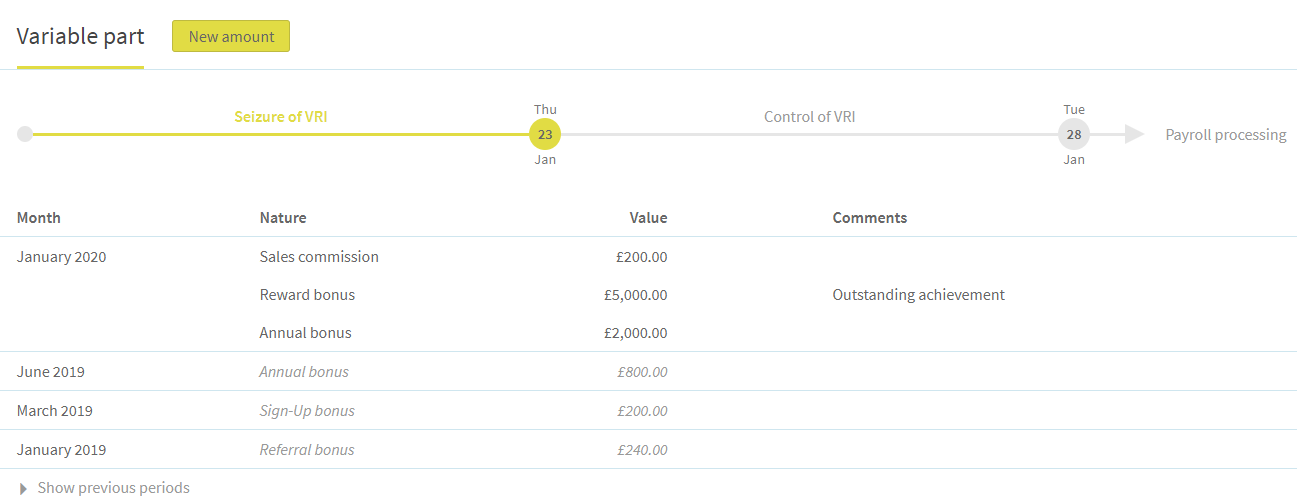Open the January 2019 Referral bonus row
The width and height of the screenshot is (1297, 504).
648,450
